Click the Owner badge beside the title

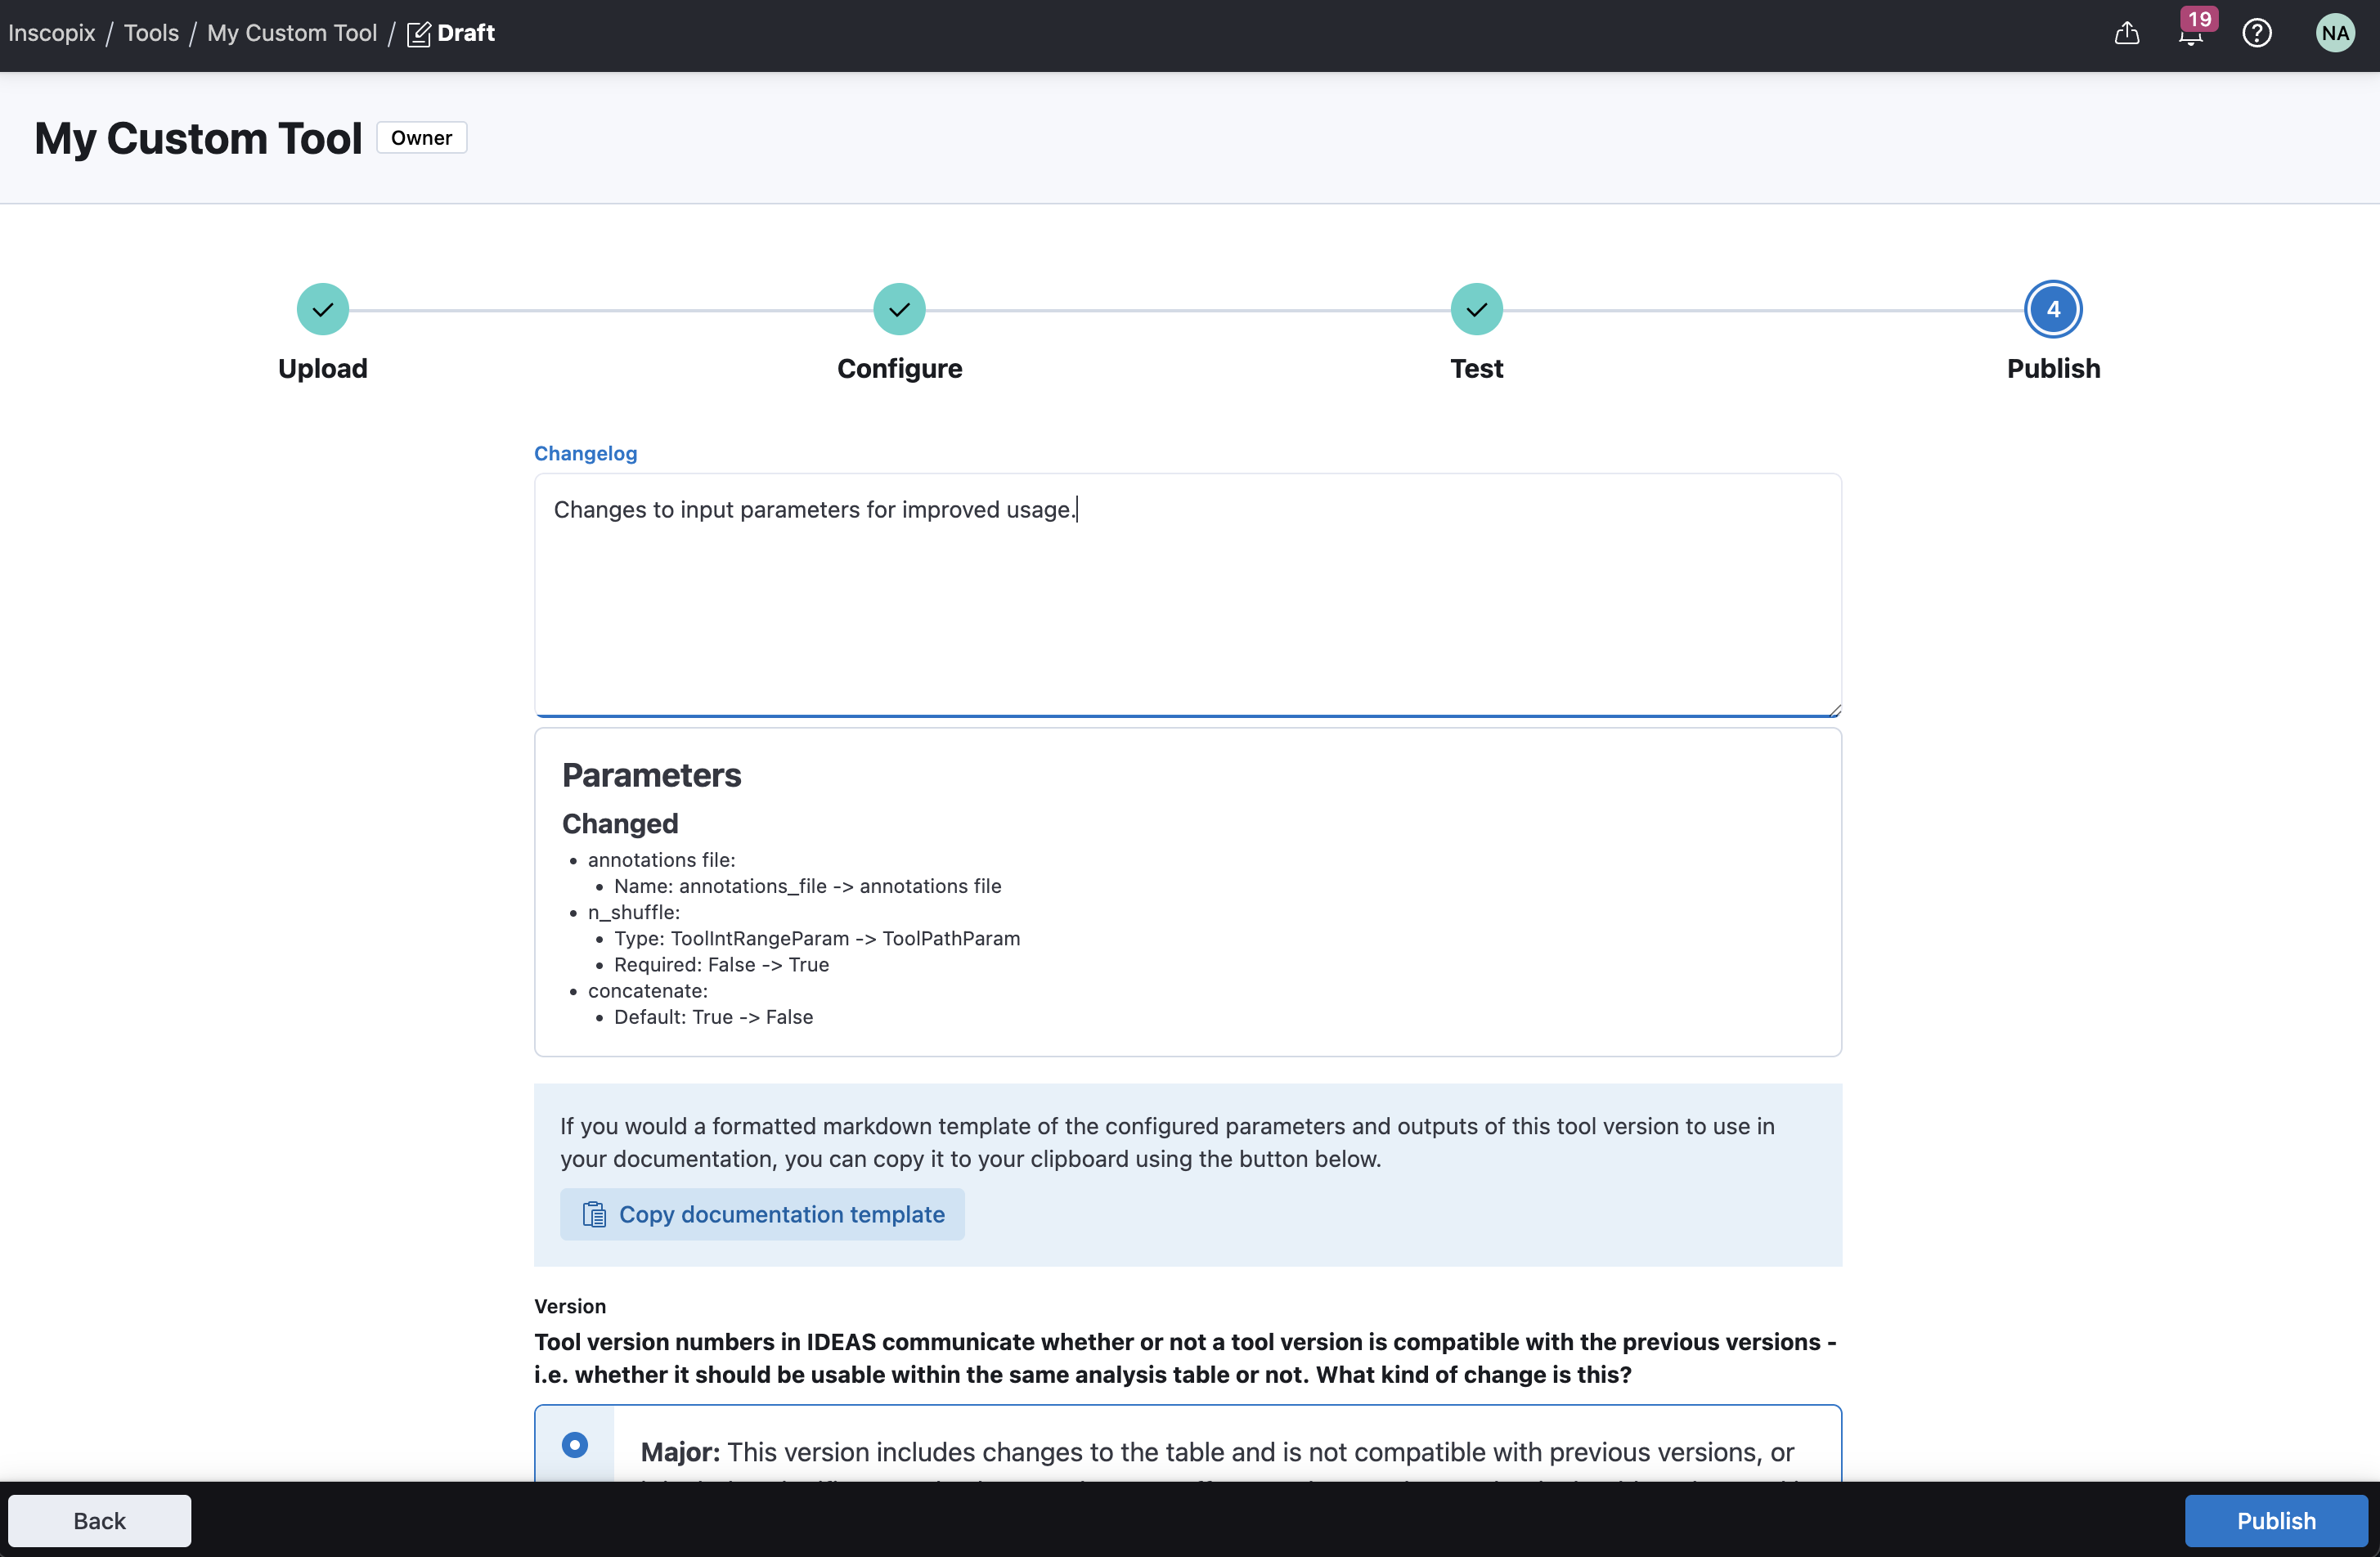point(421,137)
